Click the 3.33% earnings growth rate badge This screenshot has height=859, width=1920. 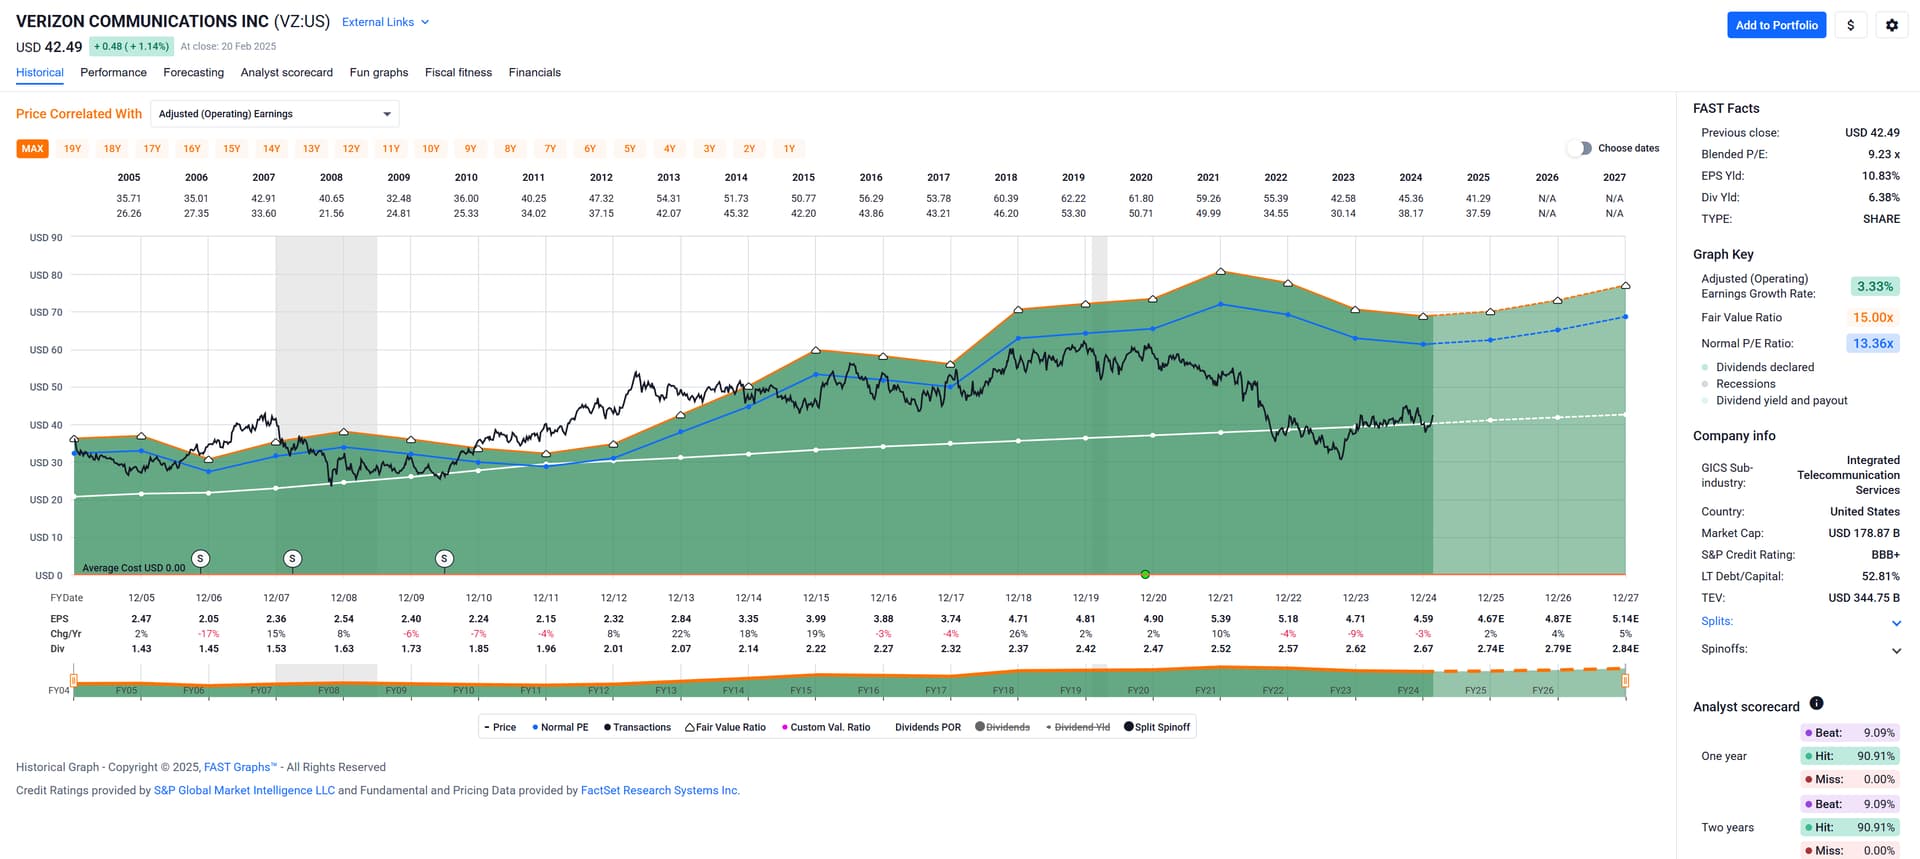coord(1874,286)
